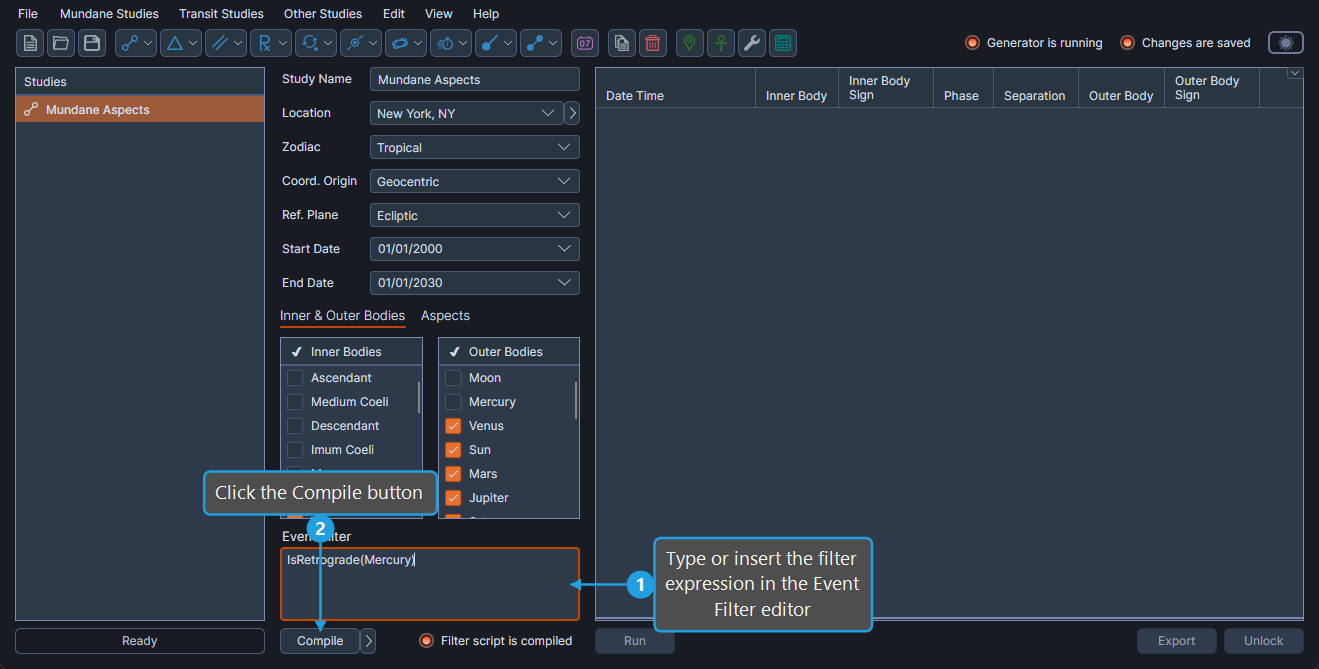Select the aspects (two connected dots) study icon
The width and height of the screenshot is (1319, 669).
click(x=129, y=43)
